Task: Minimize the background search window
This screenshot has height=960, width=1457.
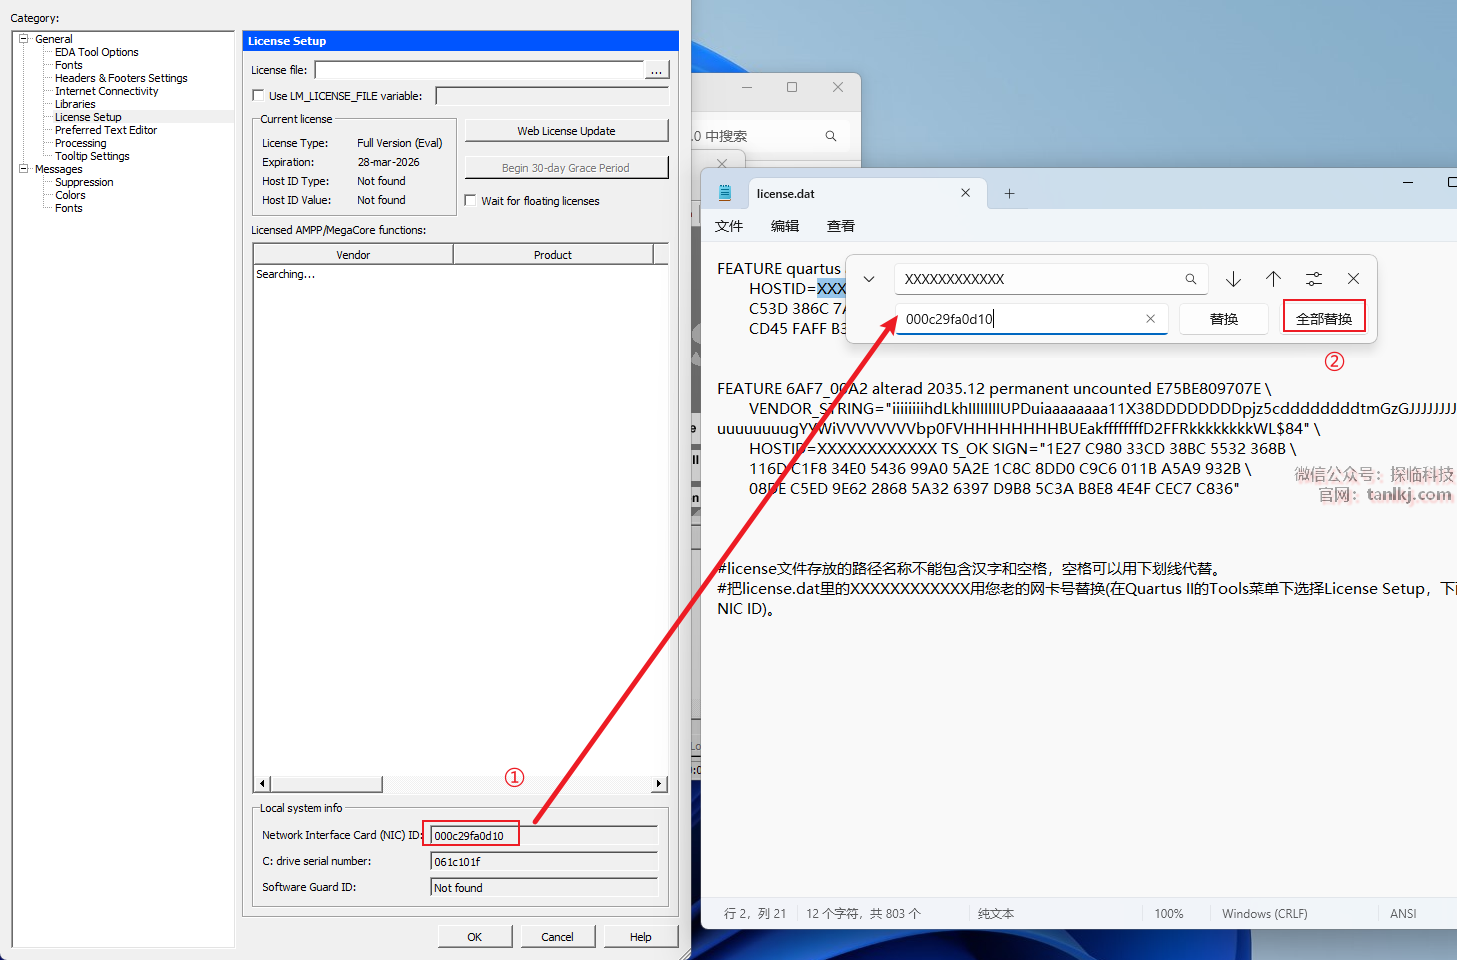Action: pyautogui.click(x=746, y=87)
